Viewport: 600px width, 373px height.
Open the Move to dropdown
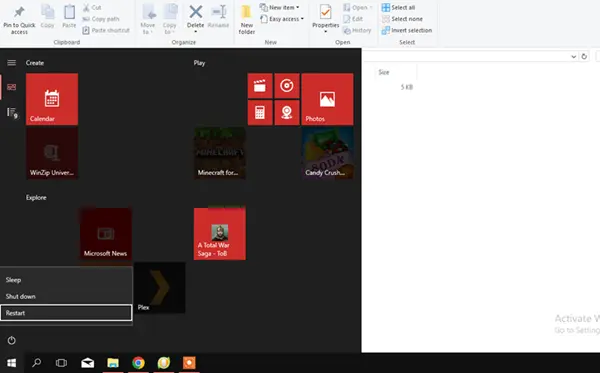tap(148, 20)
